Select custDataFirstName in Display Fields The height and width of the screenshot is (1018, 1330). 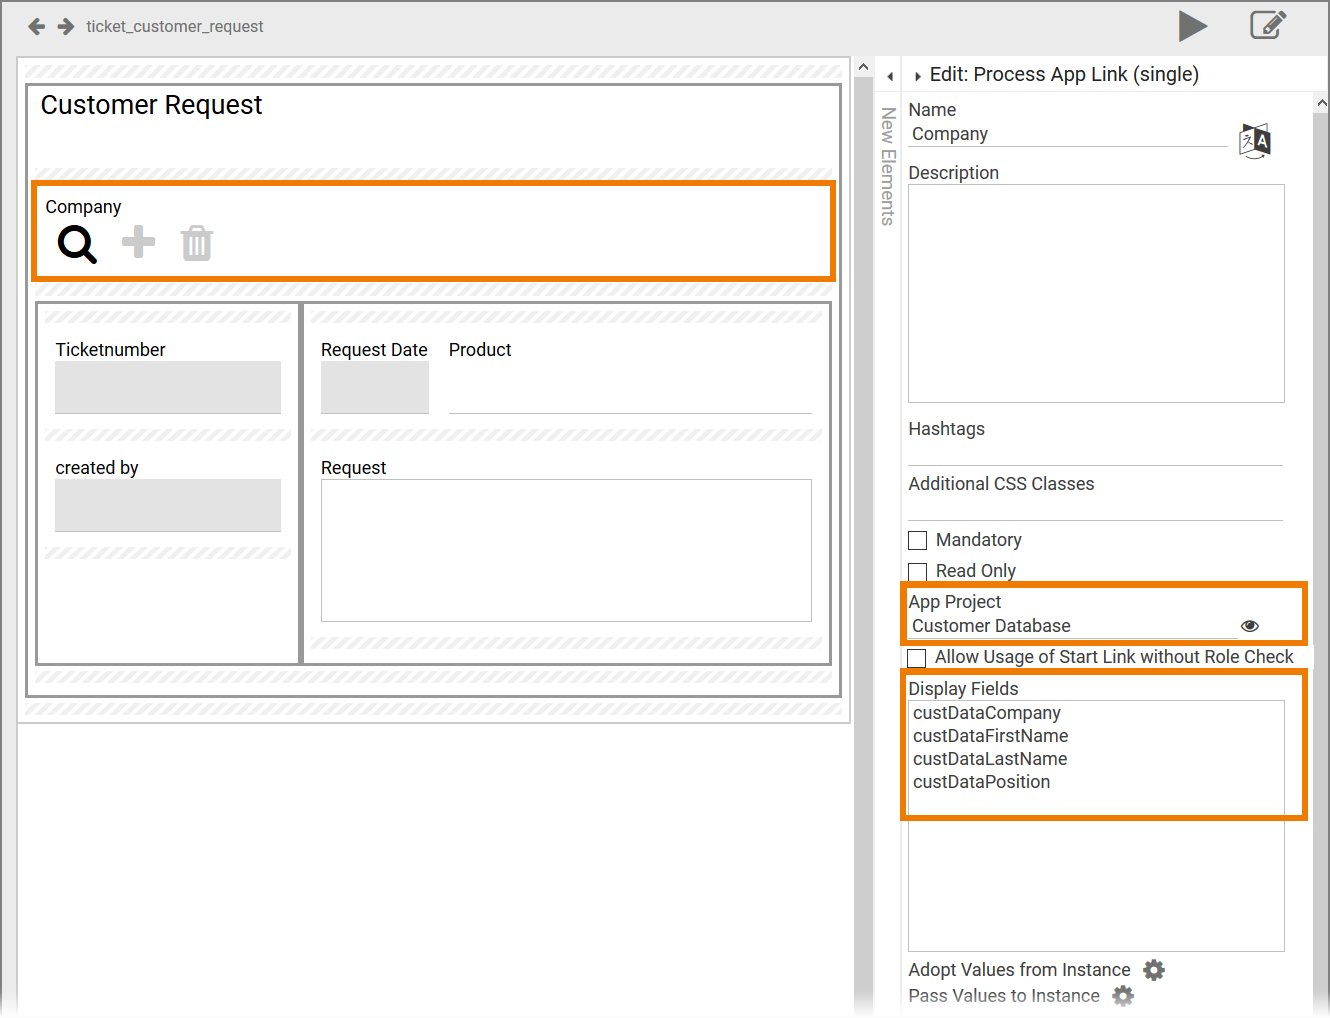tap(990, 736)
